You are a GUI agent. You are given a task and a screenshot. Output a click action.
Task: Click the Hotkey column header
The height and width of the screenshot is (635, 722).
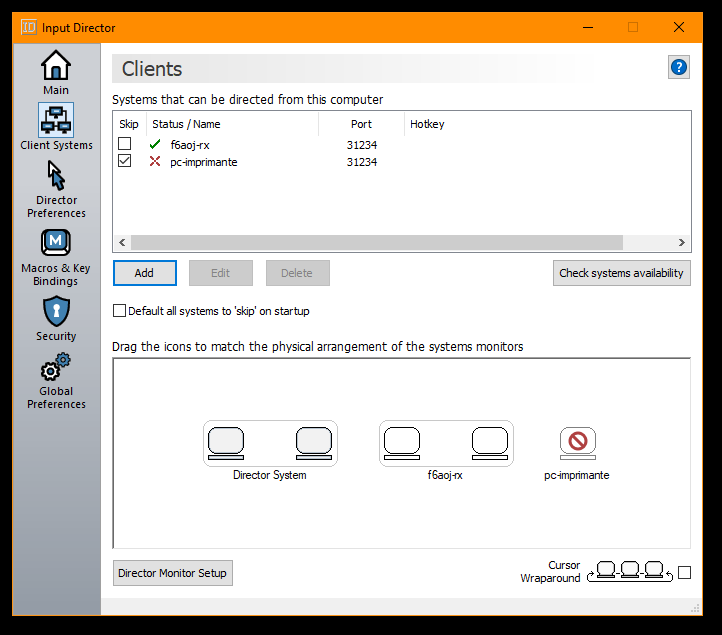427,124
